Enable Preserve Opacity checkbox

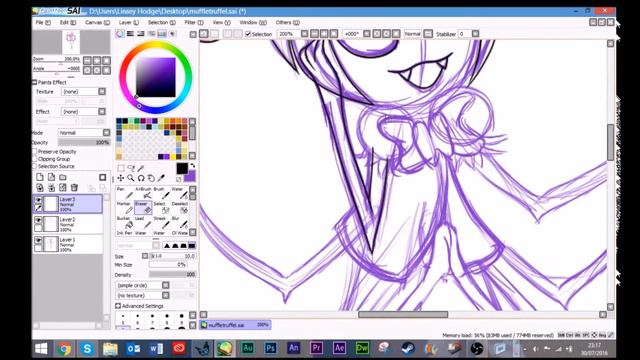coord(35,151)
